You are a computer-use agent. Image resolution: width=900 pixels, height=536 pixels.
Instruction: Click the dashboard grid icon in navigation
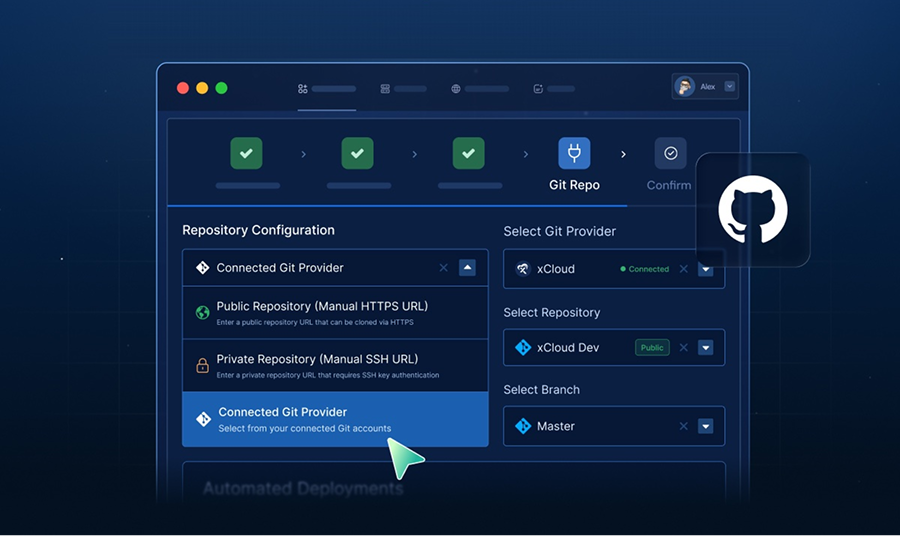pos(303,89)
